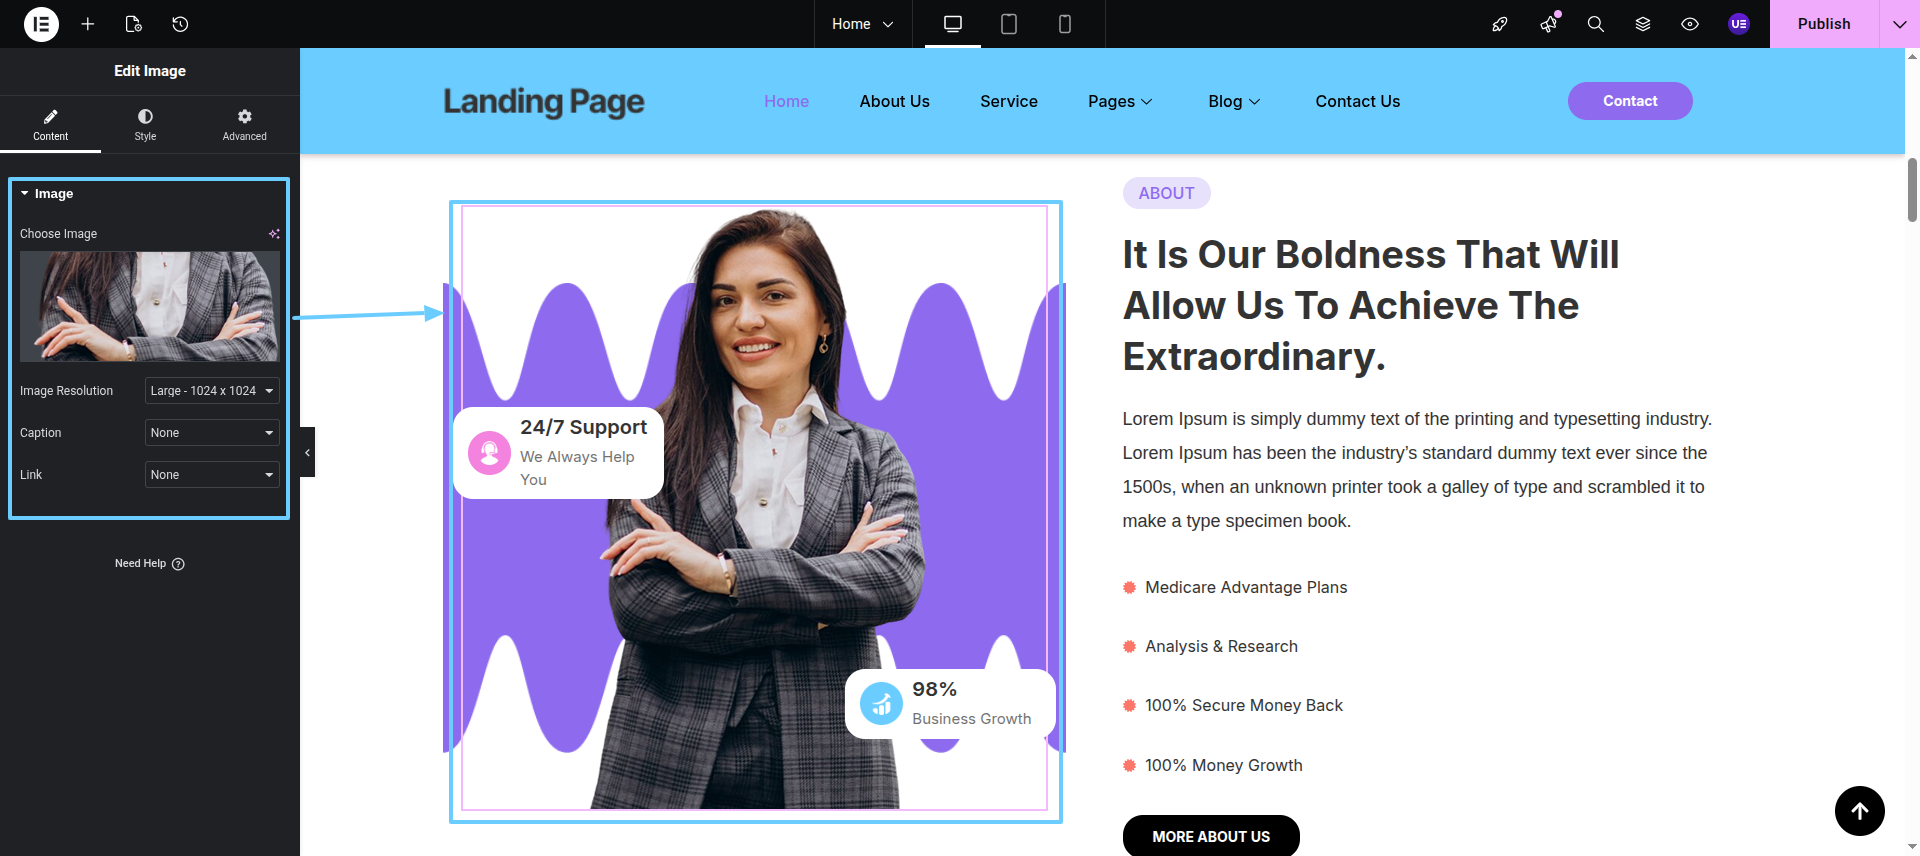Expand Publish options arrow
This screenshot has height=856, width=1920.
[1900, 24]
